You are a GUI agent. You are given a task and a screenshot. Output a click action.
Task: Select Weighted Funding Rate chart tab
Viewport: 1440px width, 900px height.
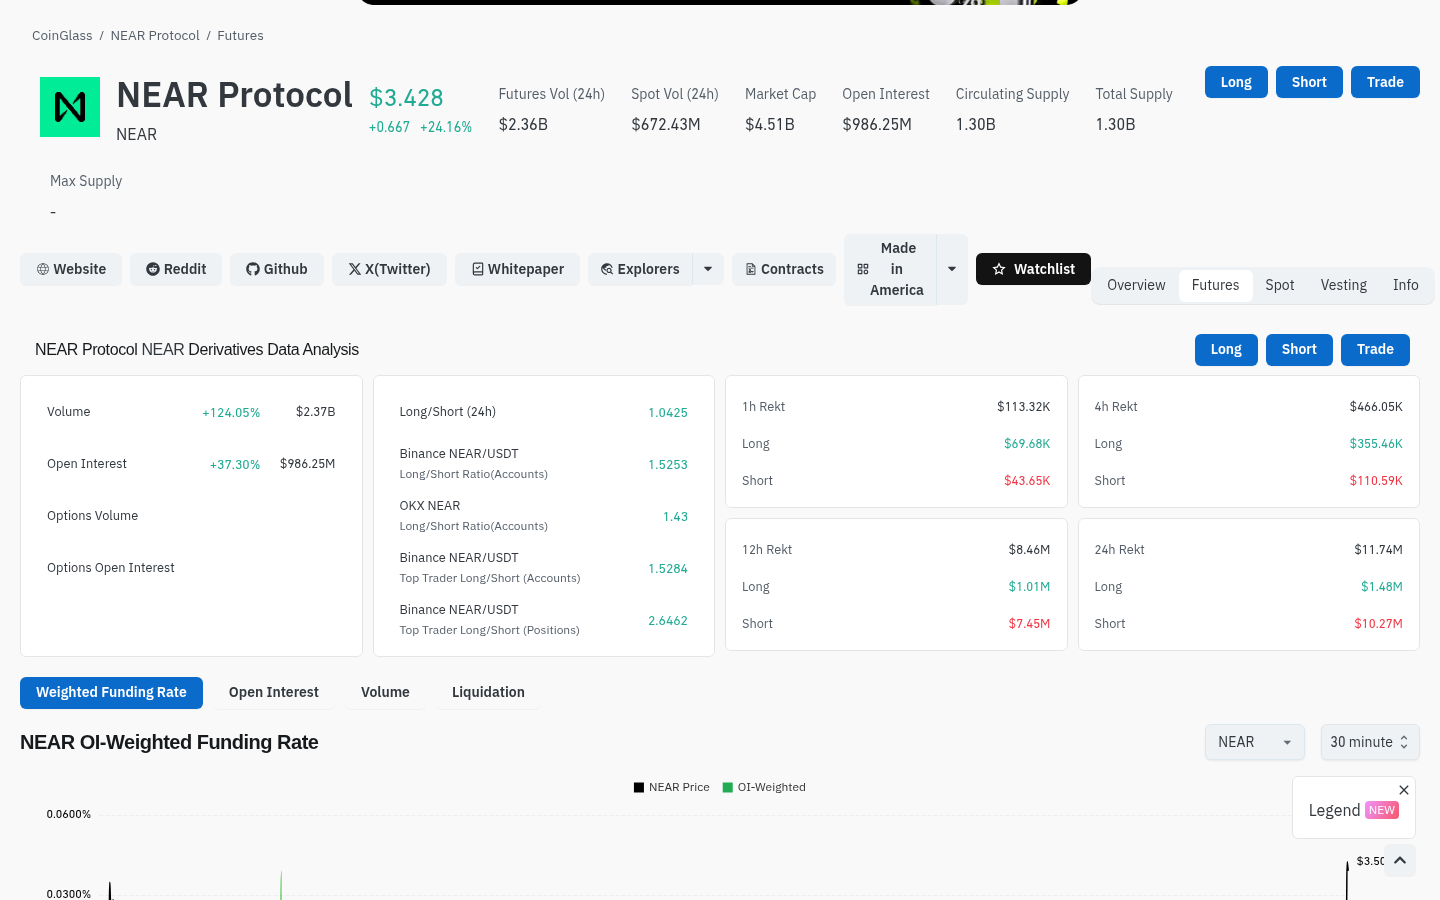pyautogui.click(x=111, y=693)
